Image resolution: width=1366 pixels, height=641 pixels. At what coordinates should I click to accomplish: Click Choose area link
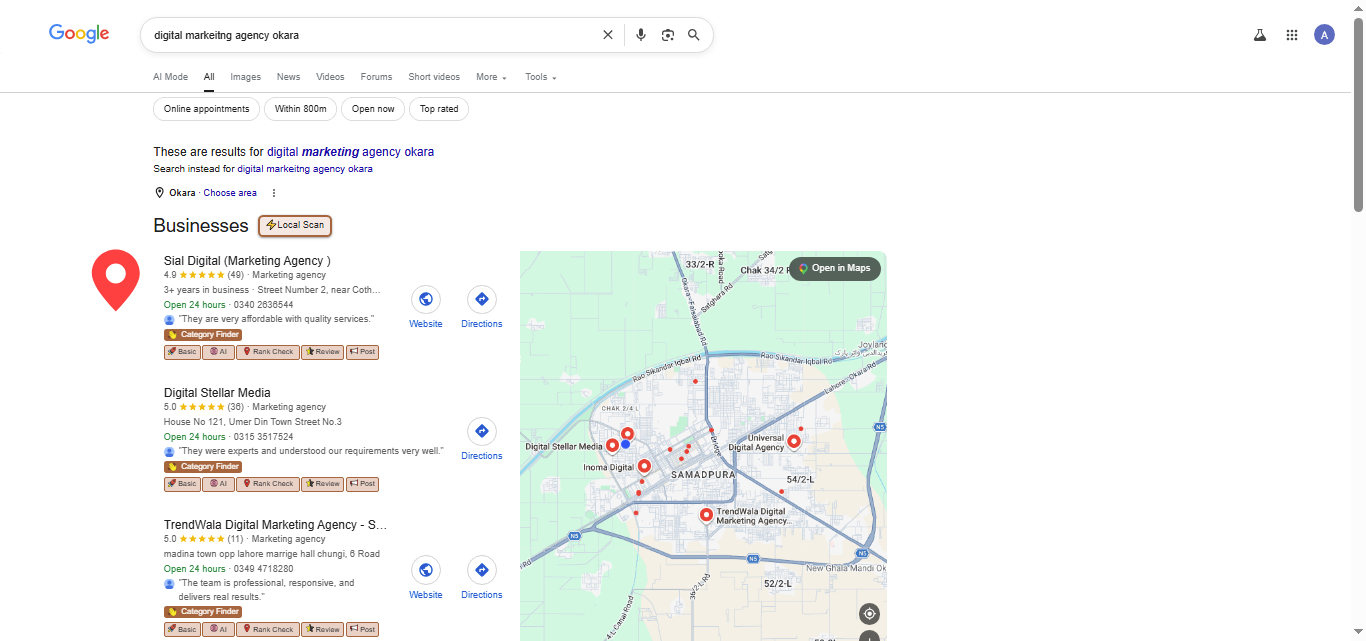pos(230,193)
